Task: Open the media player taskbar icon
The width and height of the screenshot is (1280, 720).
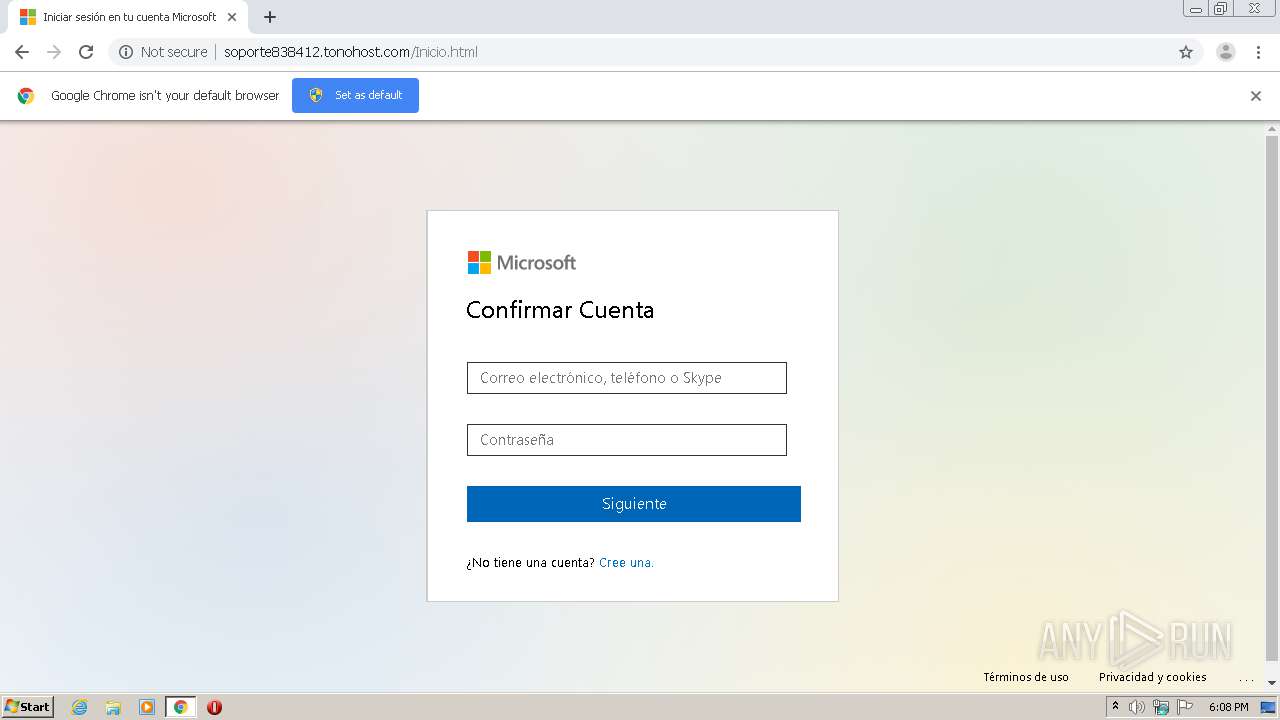Action: (x=147, y=707)
